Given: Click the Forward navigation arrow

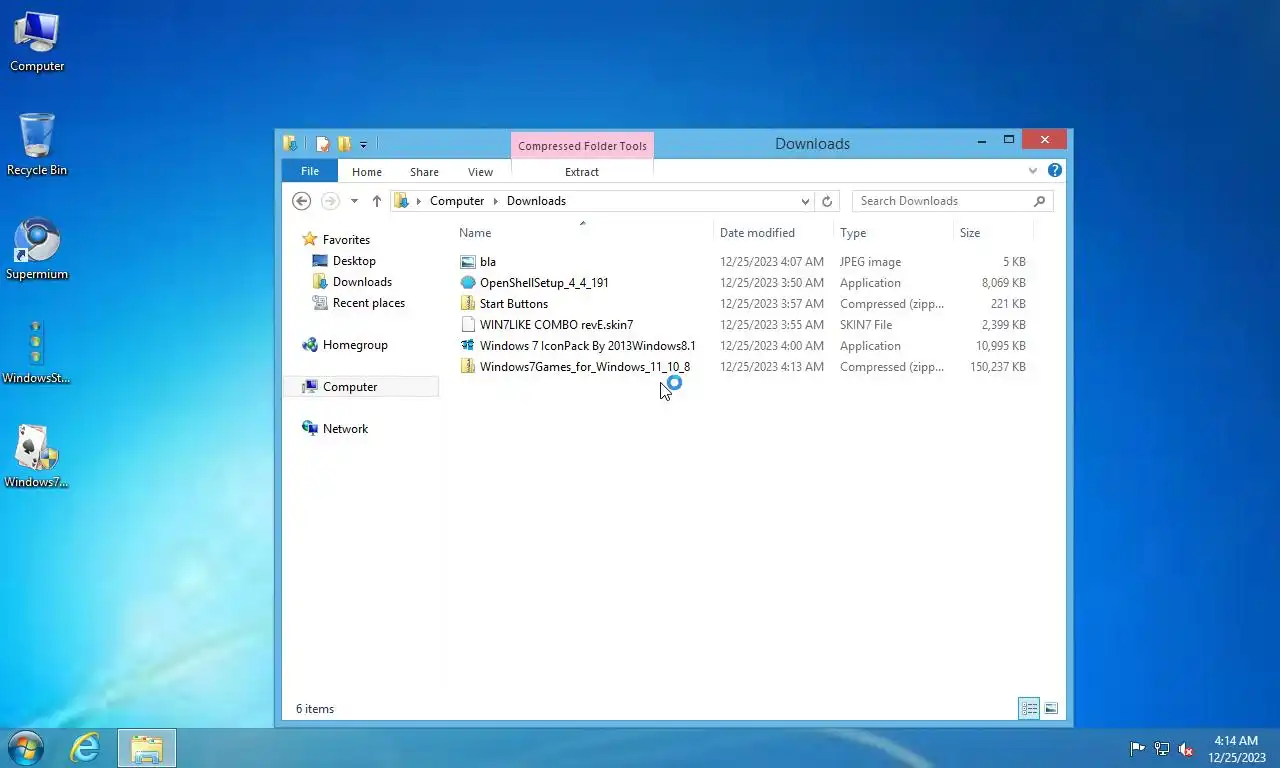Looking at the screenshot, I should tap(330, 201).
